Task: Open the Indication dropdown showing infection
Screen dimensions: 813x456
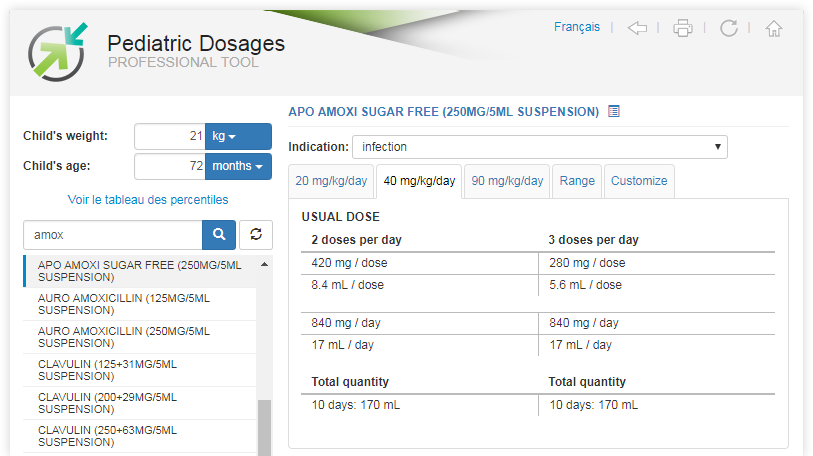Action: click(x=540, y=147)
